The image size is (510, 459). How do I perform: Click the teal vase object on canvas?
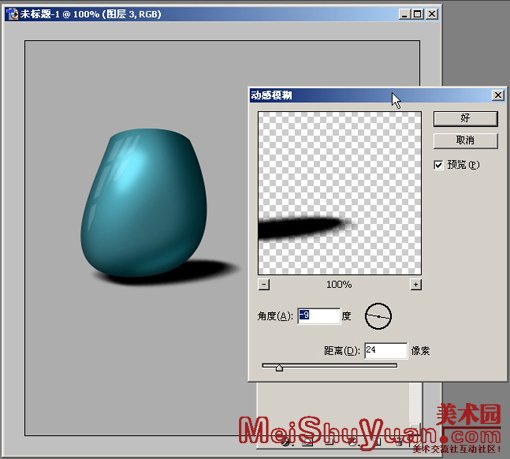[143, 203]
